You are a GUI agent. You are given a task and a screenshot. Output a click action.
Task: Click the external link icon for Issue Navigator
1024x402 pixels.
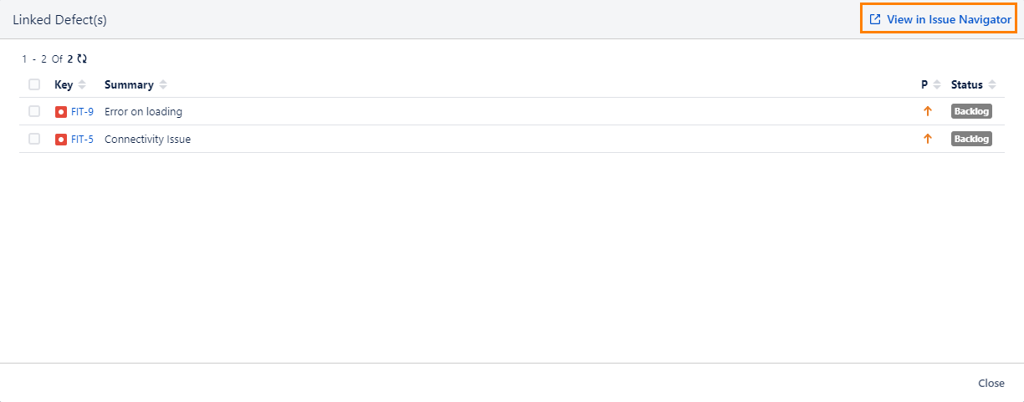tap(875, 20)
